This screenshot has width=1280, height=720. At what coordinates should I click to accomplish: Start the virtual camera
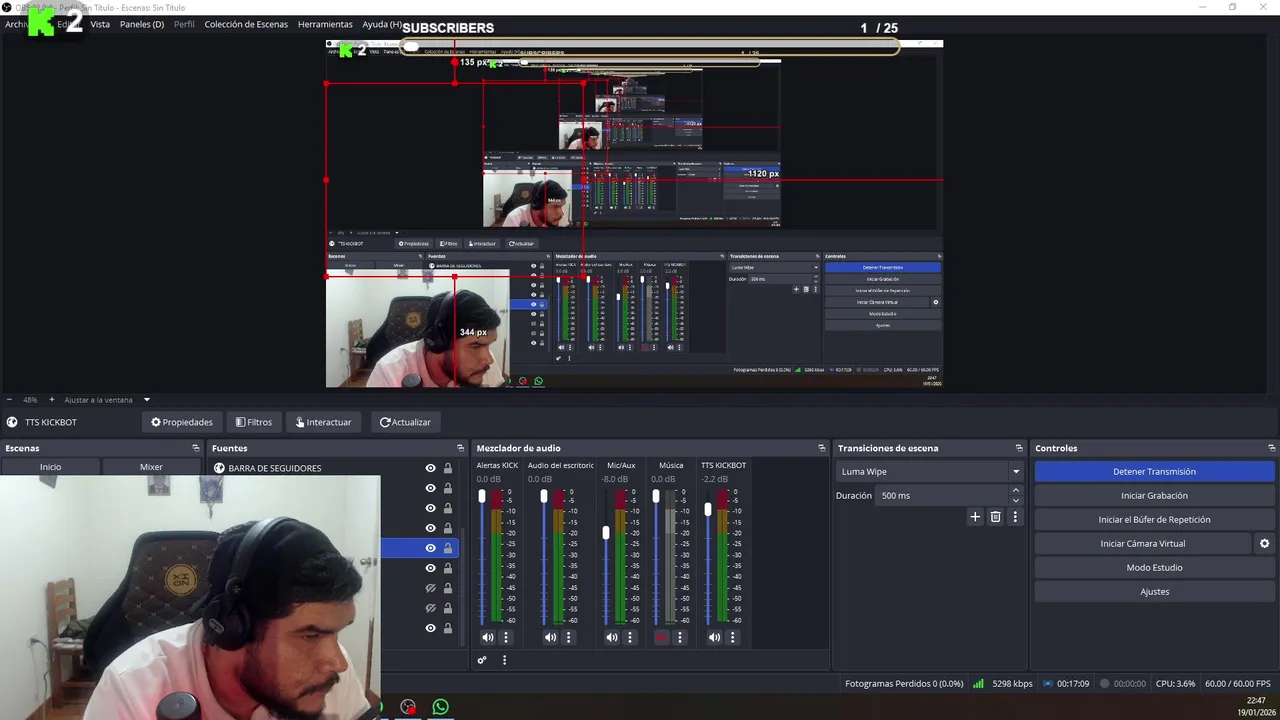tap(1142, 543)
